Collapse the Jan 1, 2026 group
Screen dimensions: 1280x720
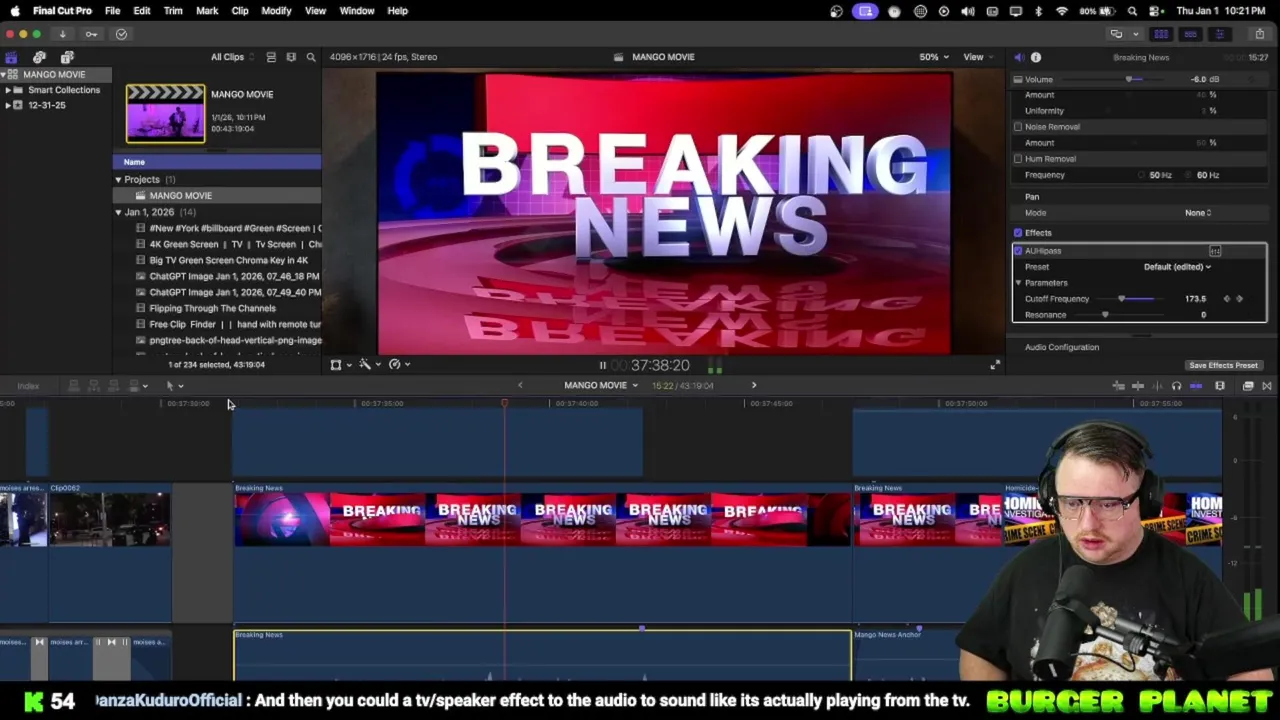pyautogui.click(x=118, y=212)
